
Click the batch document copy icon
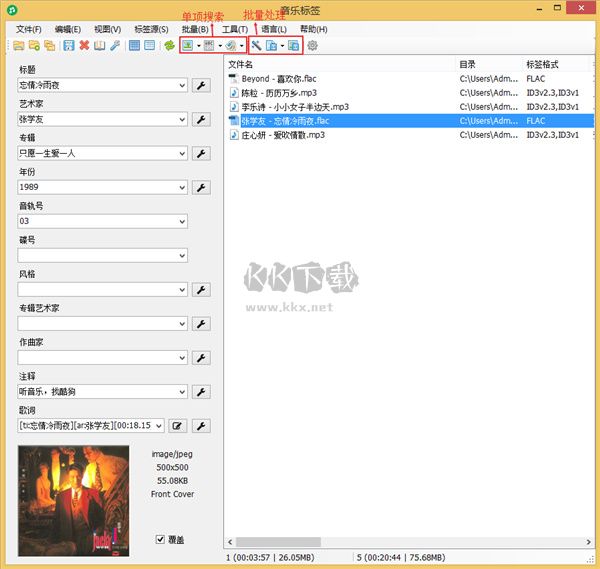click(271, 46)
